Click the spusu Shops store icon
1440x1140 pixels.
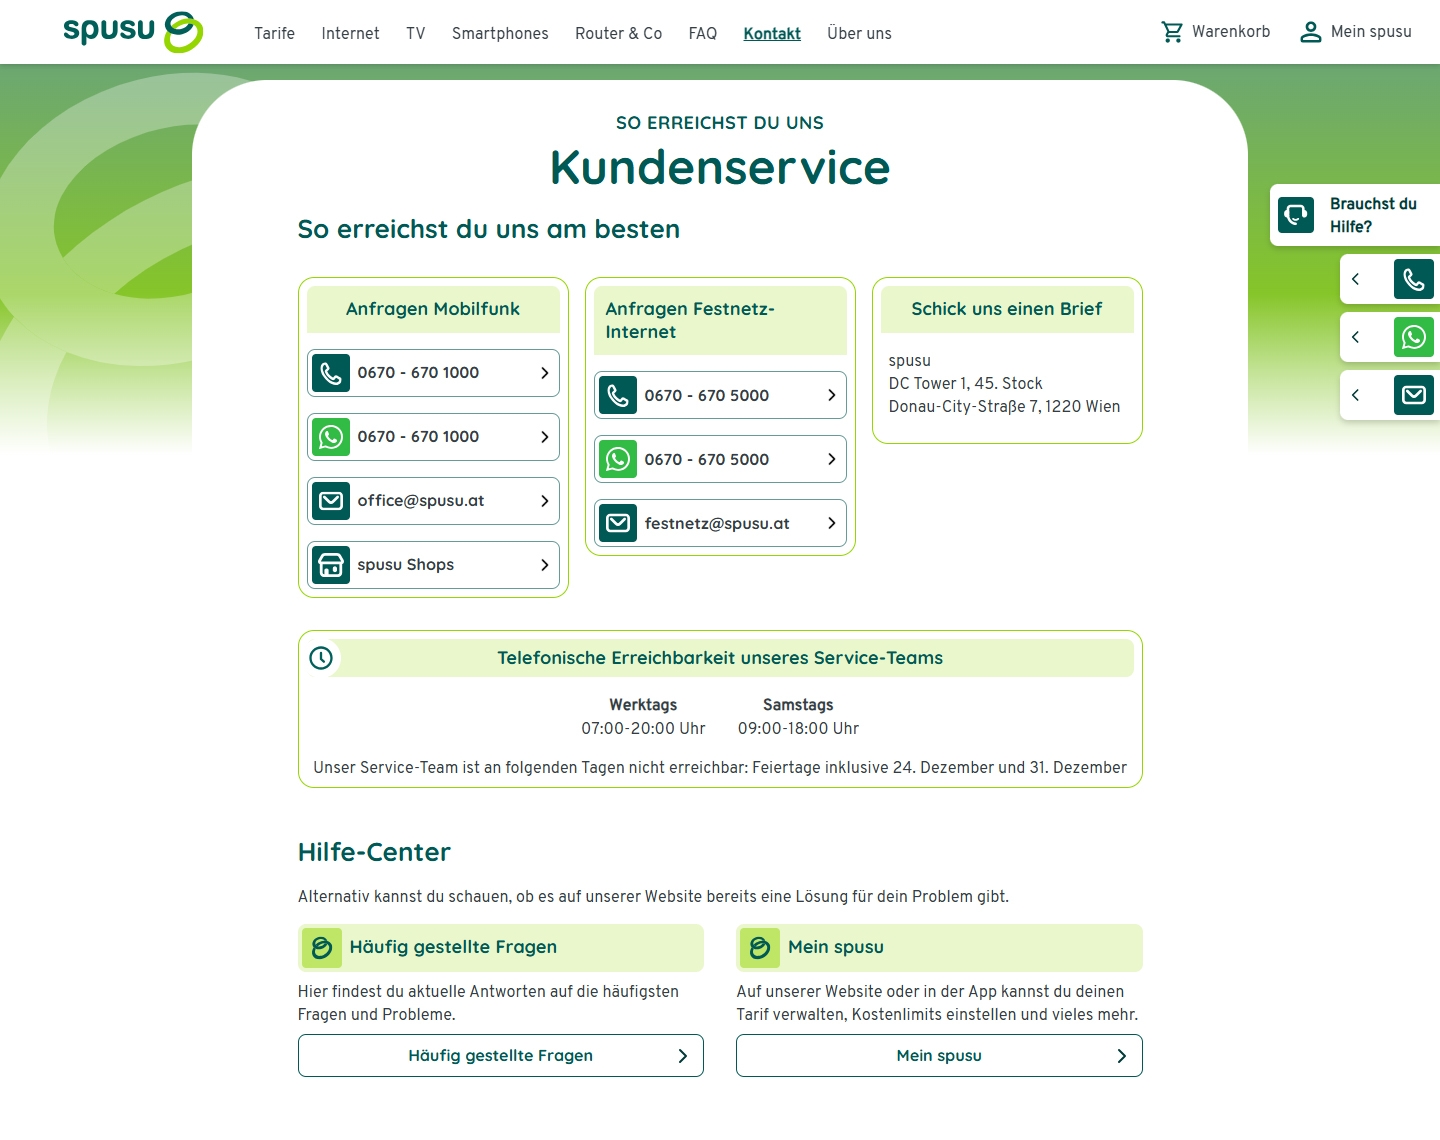point(331,565)
